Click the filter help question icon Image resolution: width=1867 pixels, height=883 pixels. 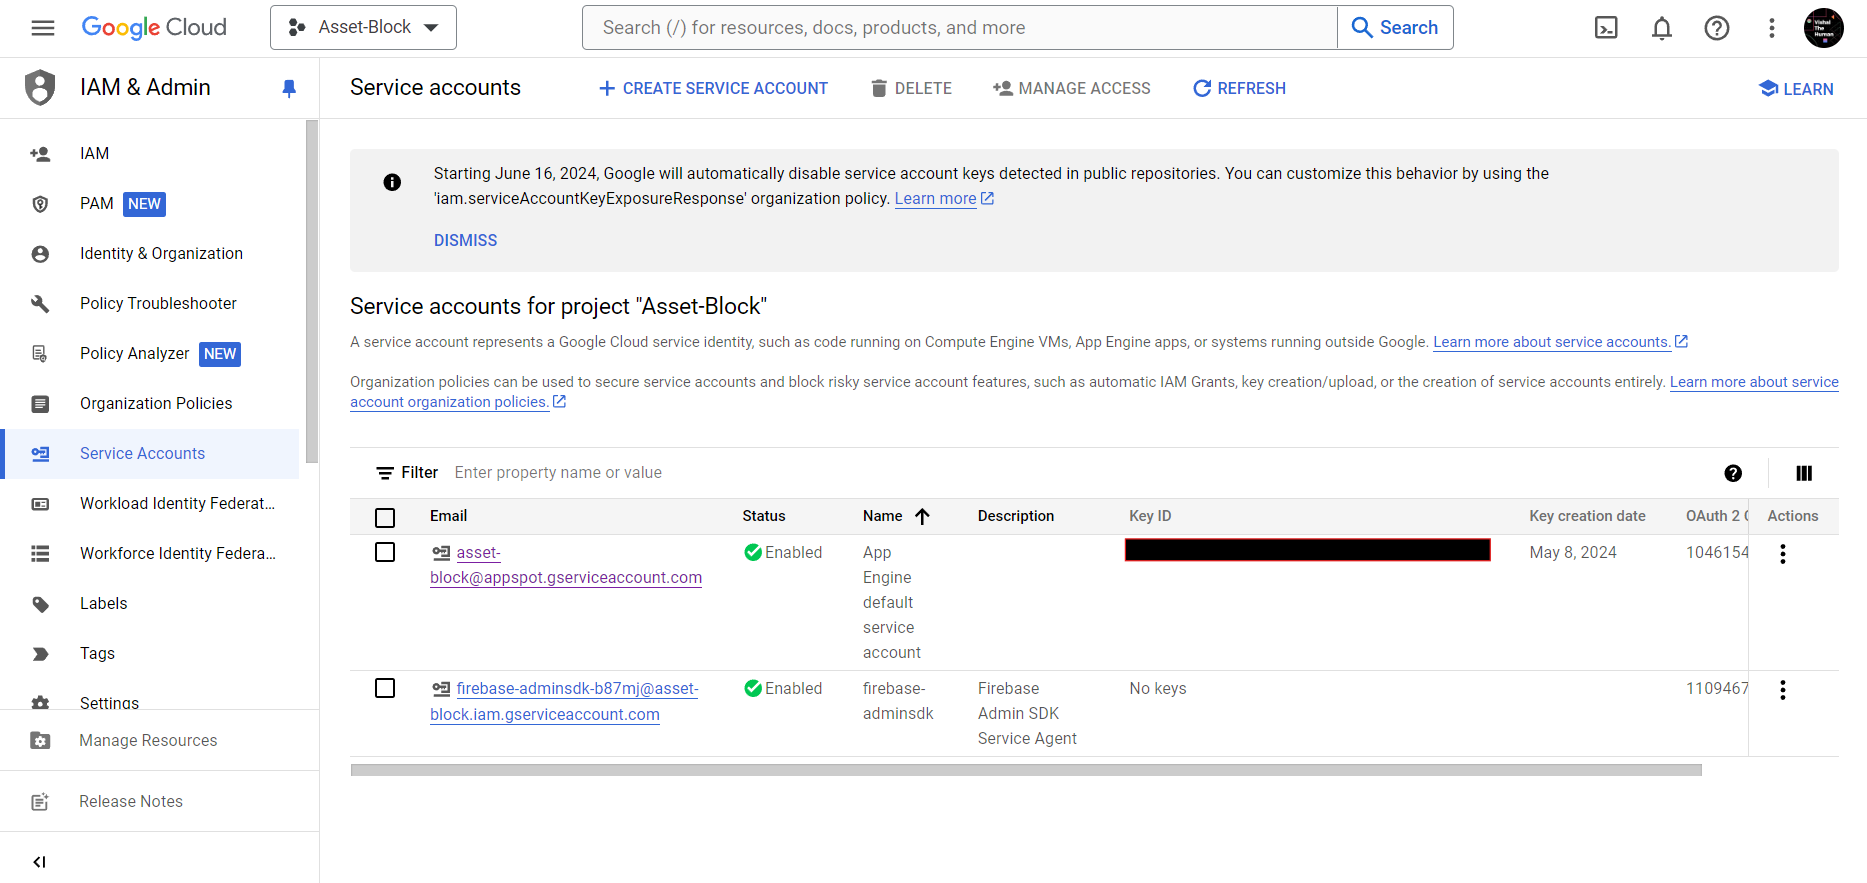pyautogui.click(x=1733, y=474)
